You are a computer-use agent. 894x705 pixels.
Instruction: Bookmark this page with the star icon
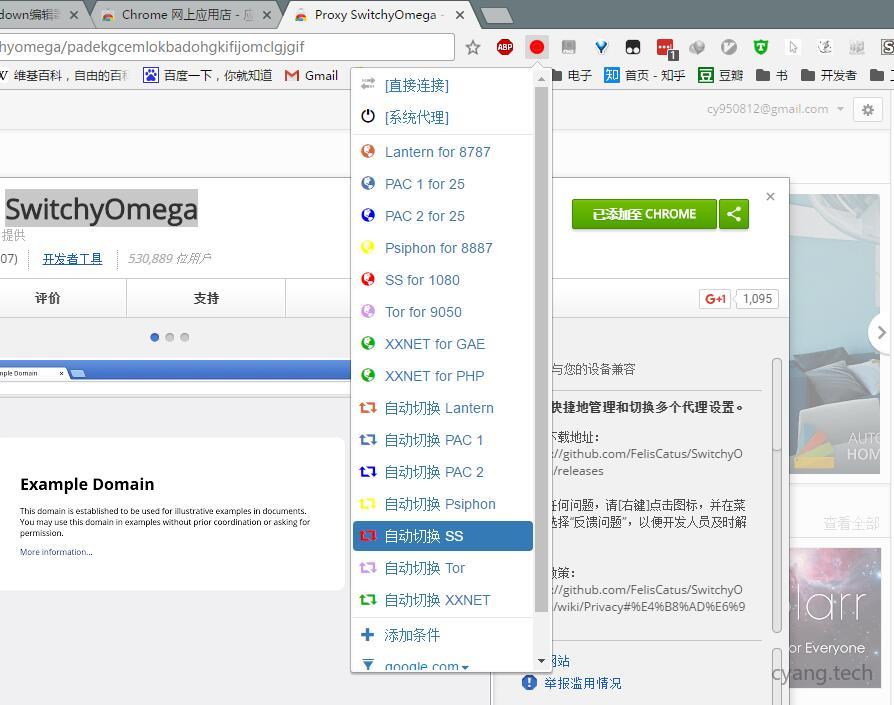point(473,47)
